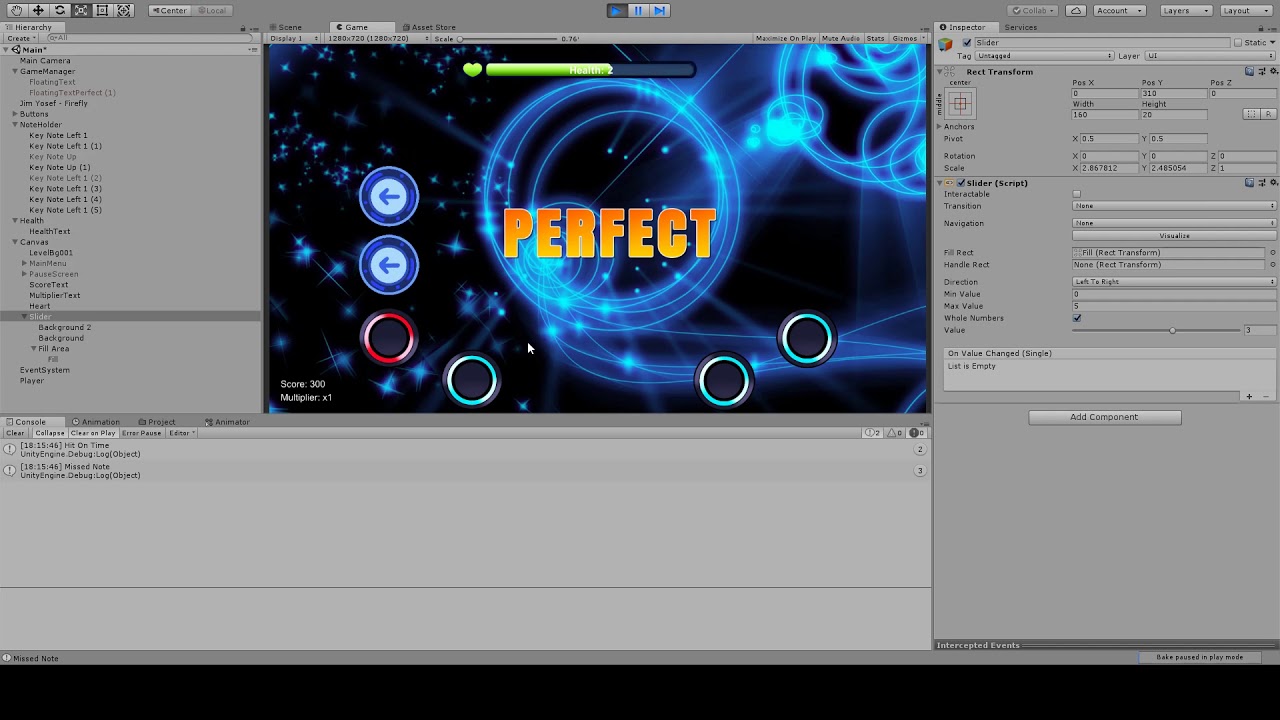Image resolution: width=1280 pixels, height=720 pixels.
Task: Pause play mode with the pause icon
Action: pos(638,10)
